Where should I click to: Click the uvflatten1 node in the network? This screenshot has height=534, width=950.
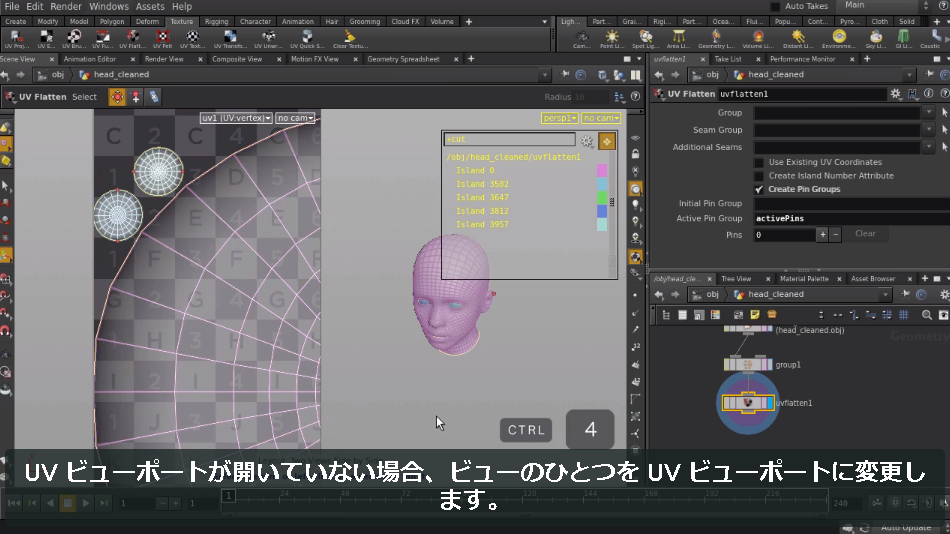(x=748, y=402)
